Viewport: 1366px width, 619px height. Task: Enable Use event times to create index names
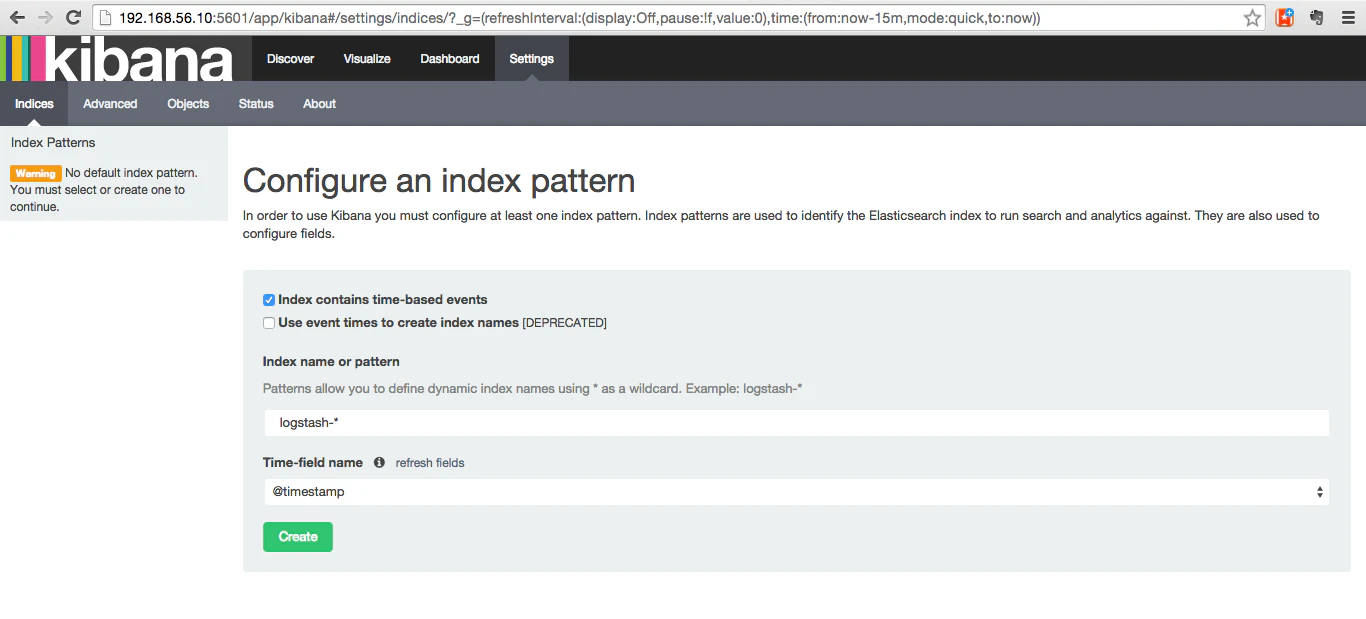[269, 323]
